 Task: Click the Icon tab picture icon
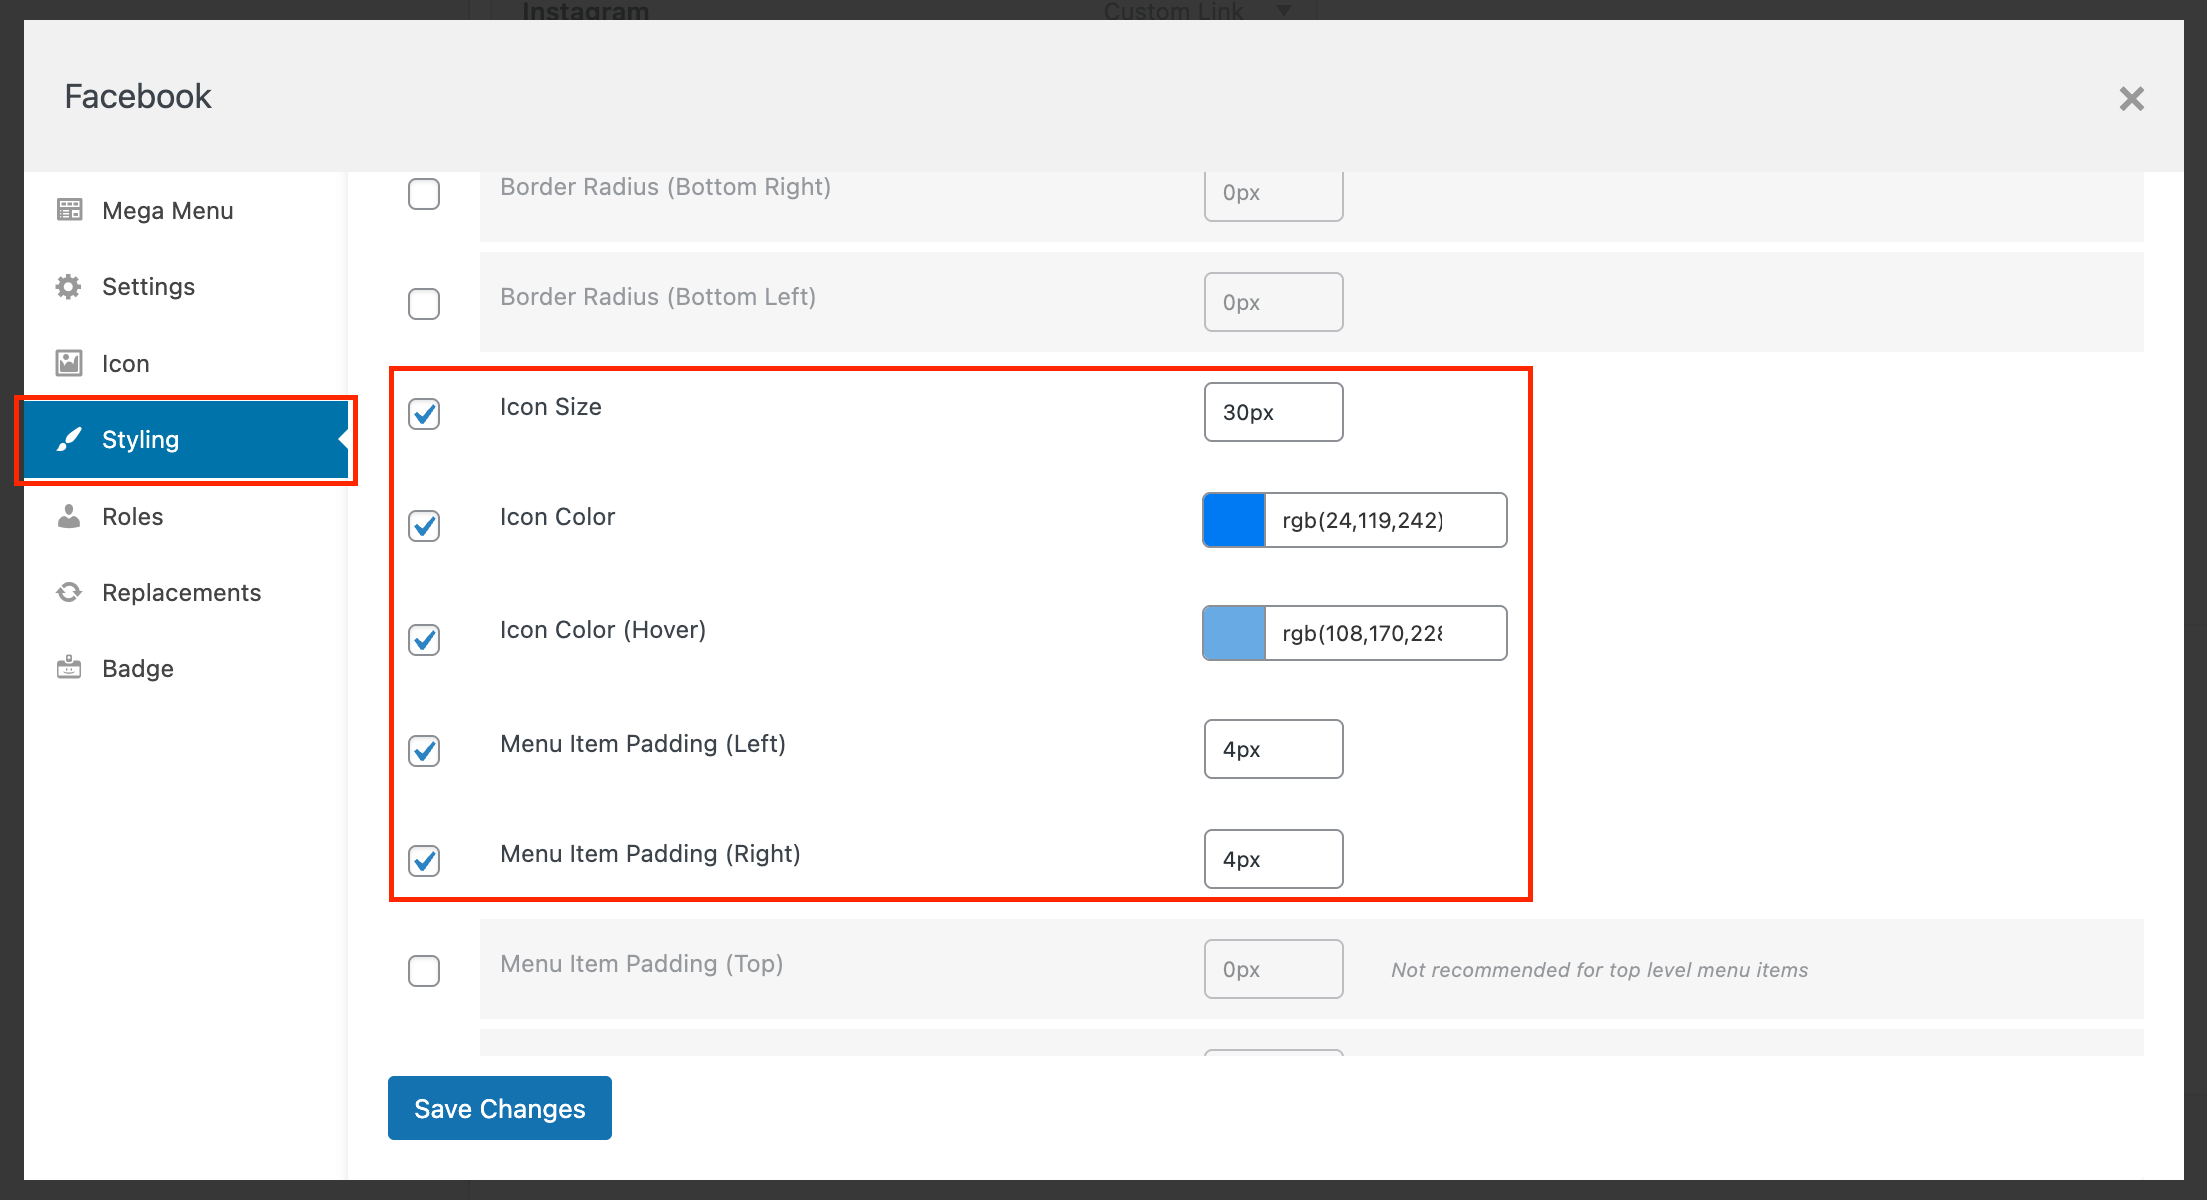(69, 363)
